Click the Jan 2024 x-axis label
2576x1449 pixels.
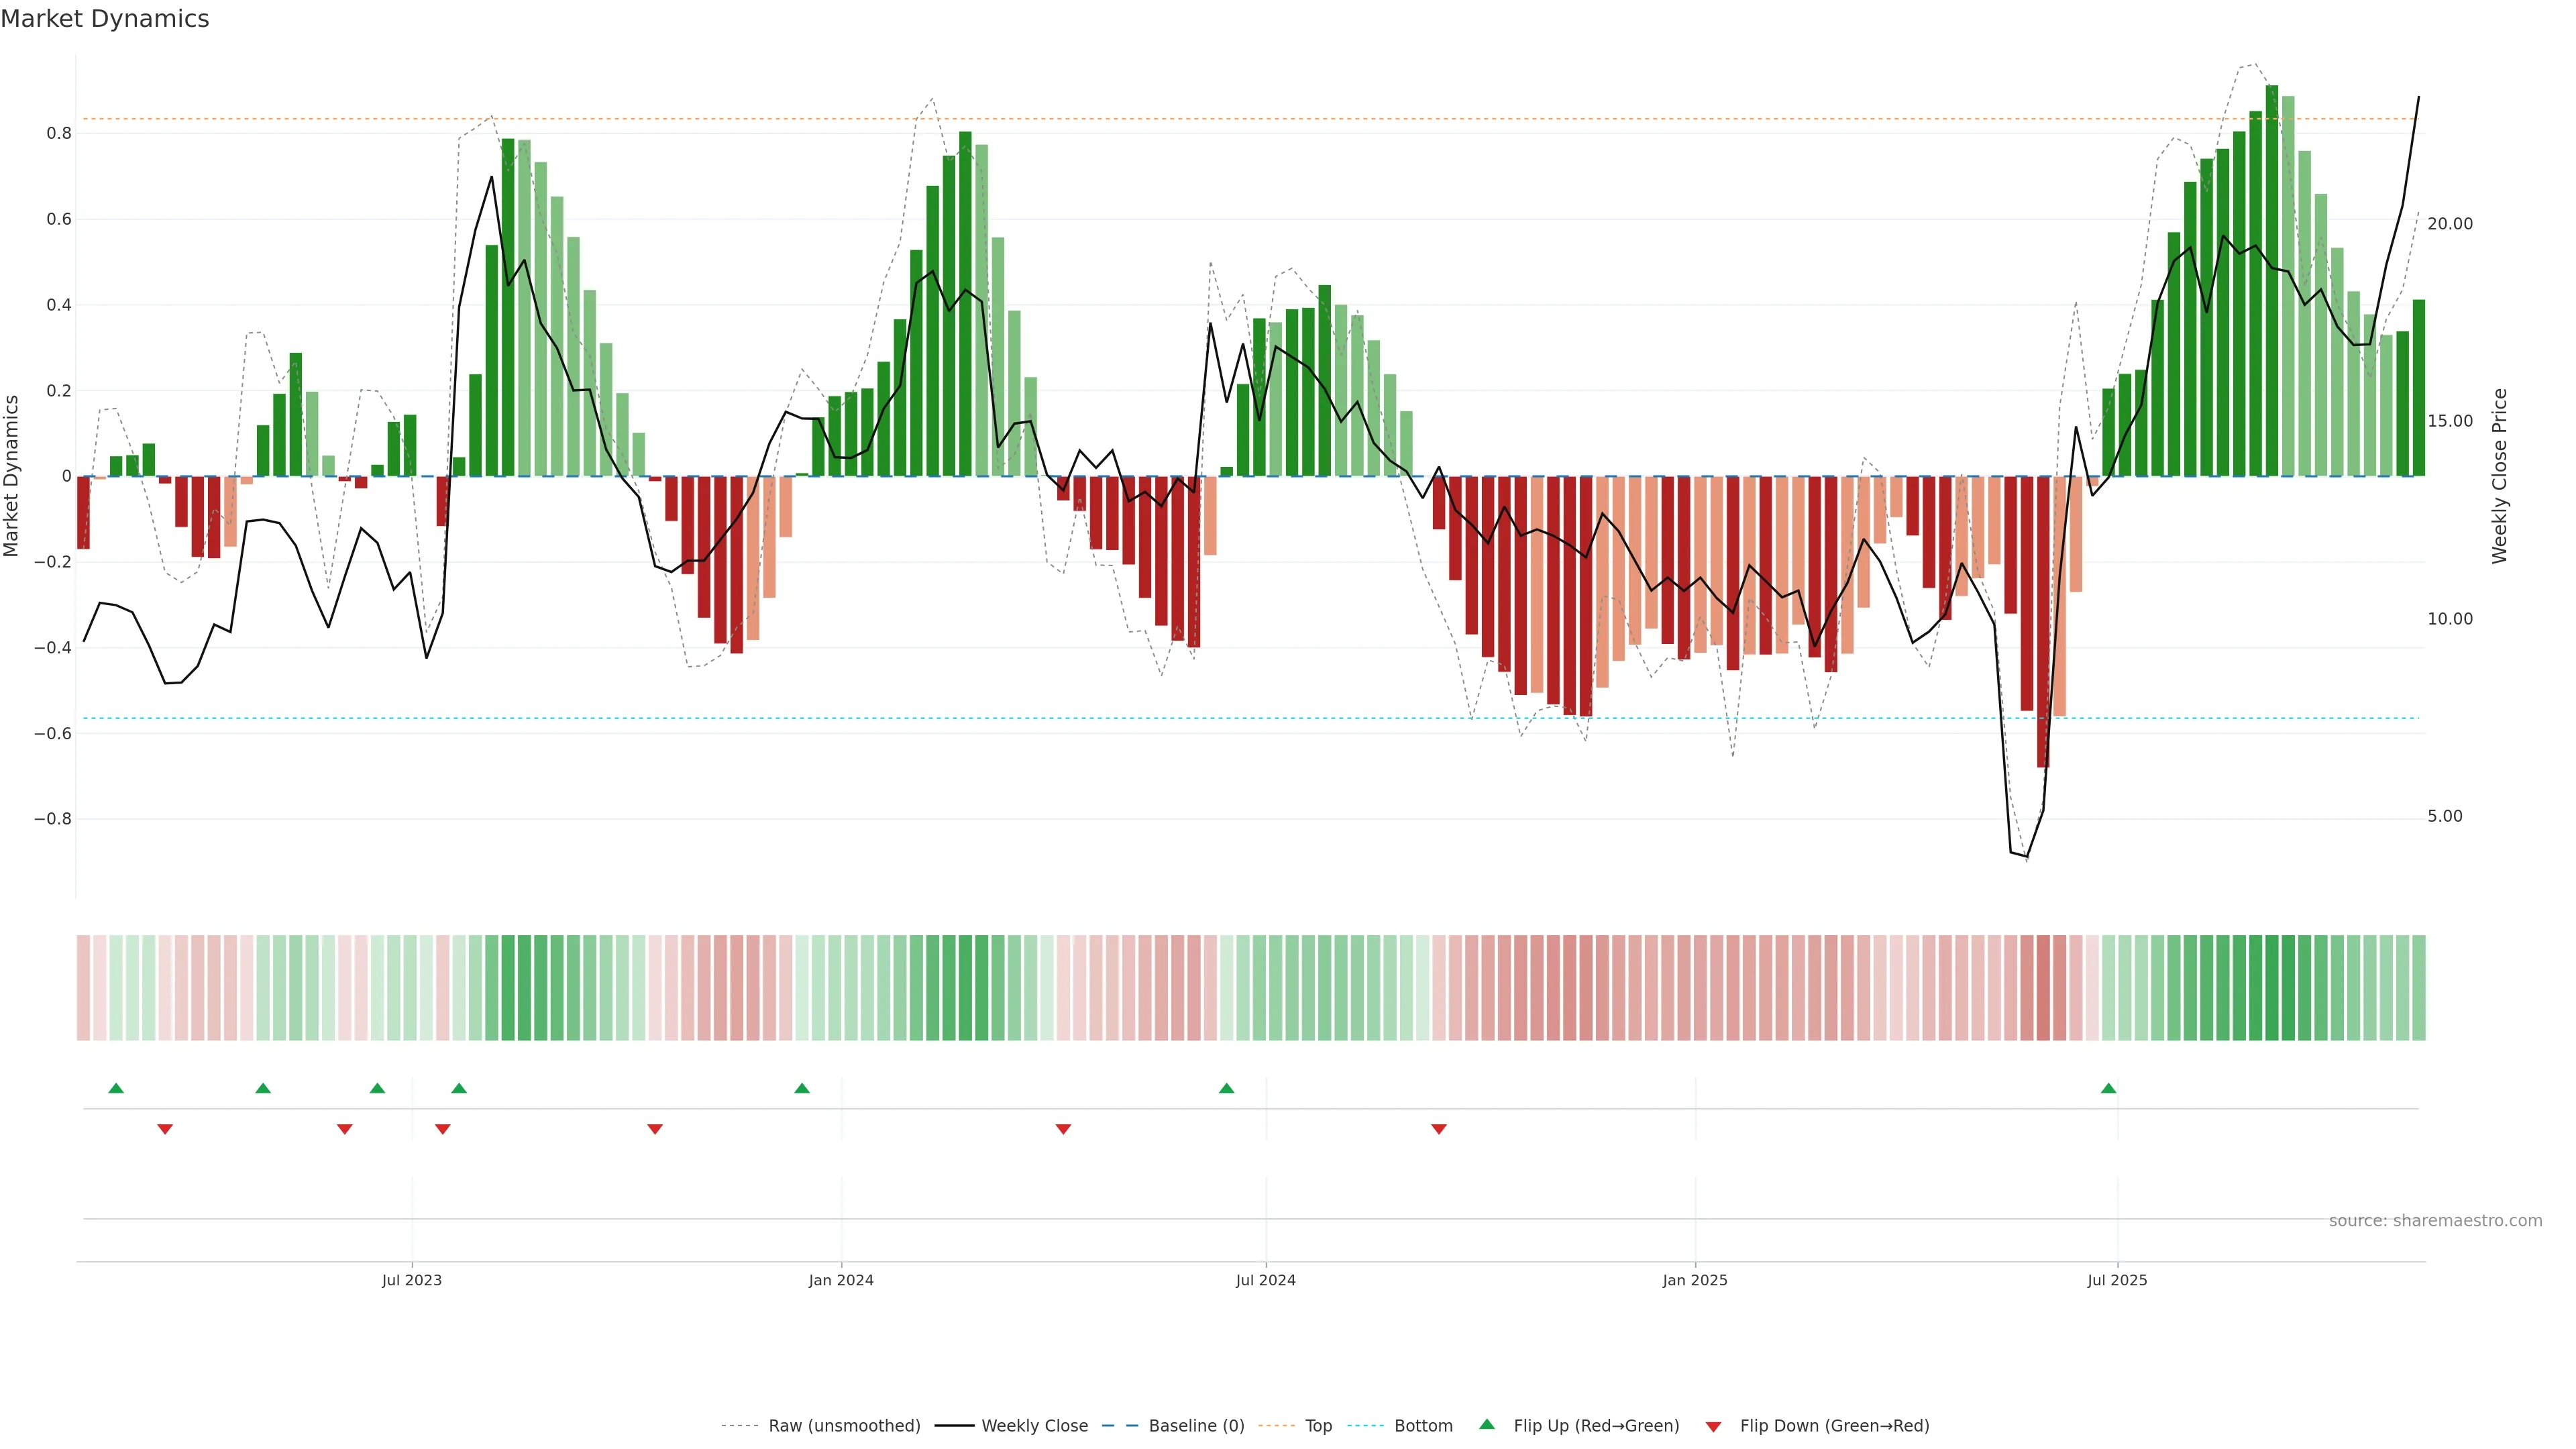click(x=841, y=1280)
